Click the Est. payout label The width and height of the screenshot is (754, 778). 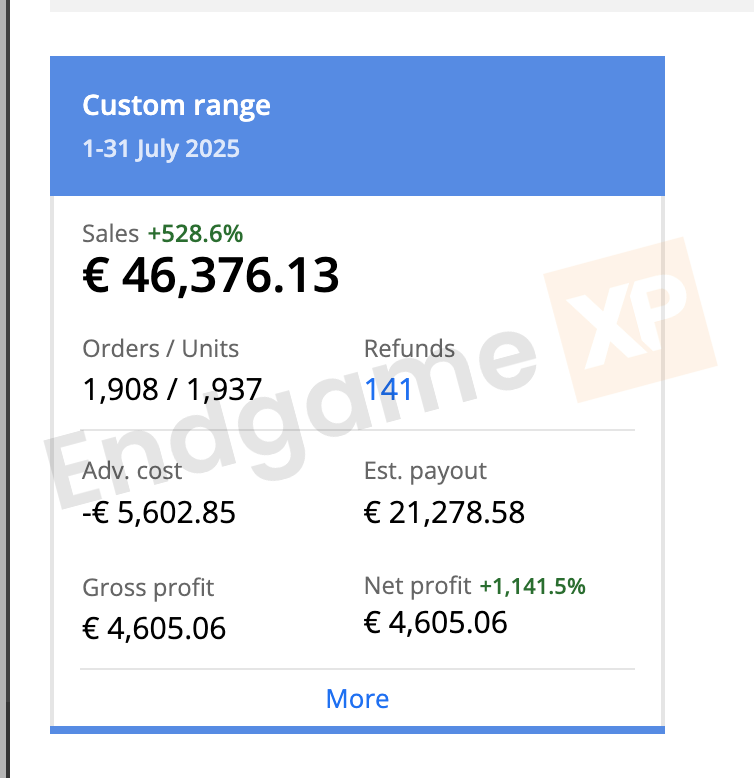coord(425,471)
